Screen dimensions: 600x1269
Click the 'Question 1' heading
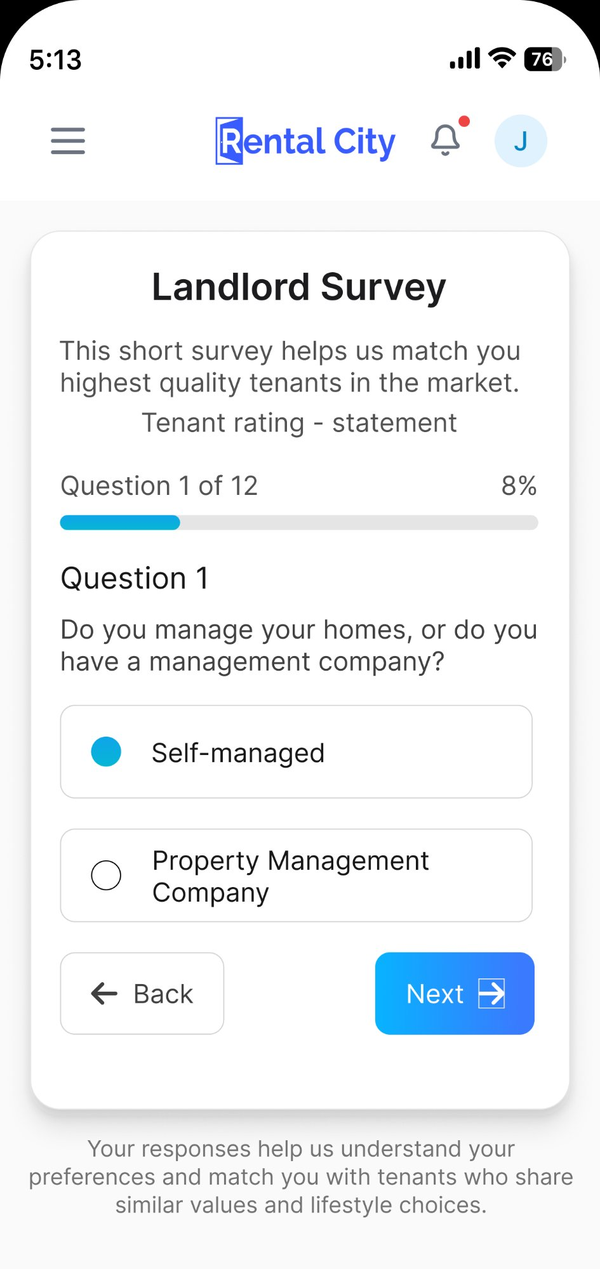135,578
